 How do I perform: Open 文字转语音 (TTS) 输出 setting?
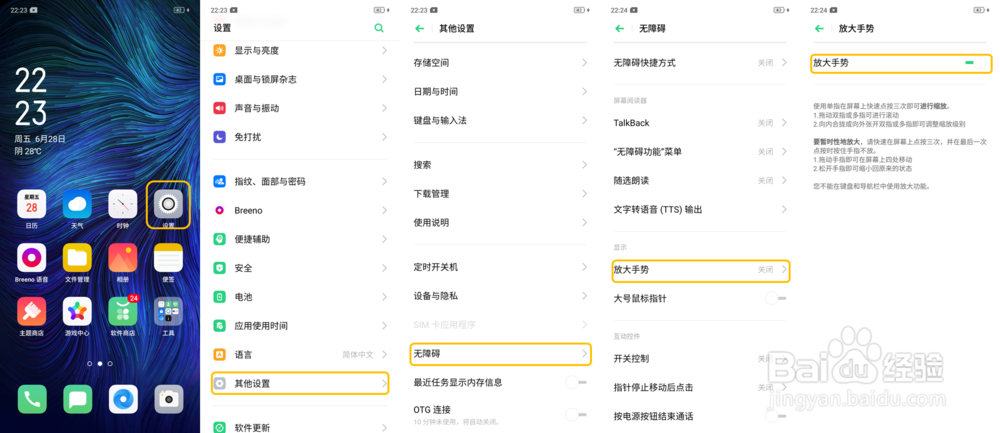[x=700, y=209]
